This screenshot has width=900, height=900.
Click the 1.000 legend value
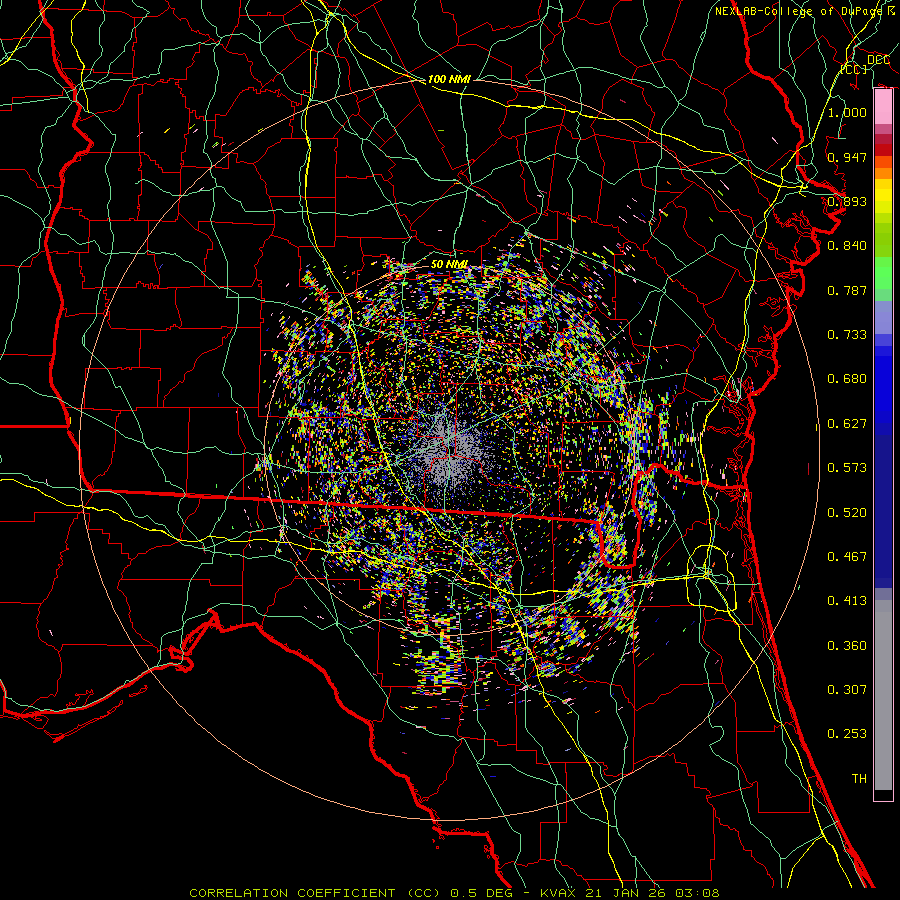pyautogui.click(x=847, y=113)
